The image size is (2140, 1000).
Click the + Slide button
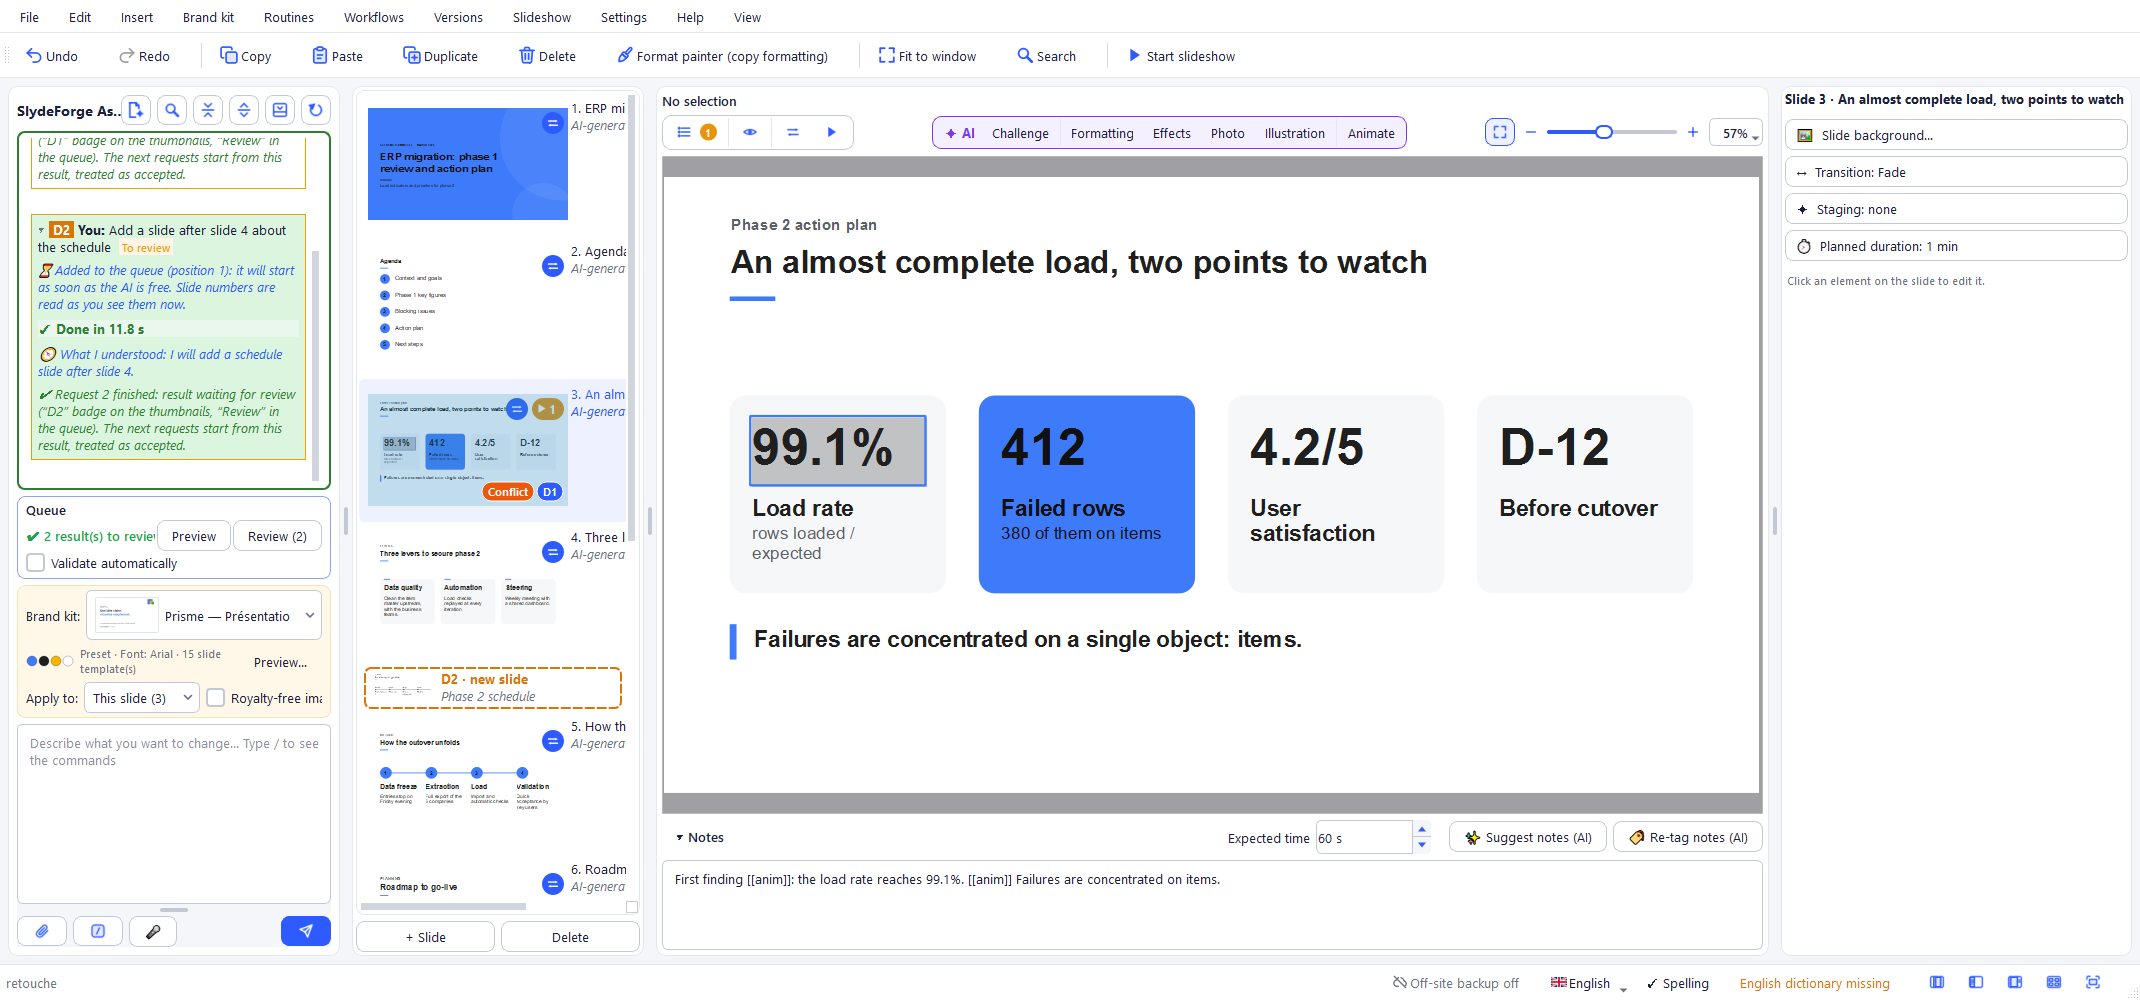[426, 937]
